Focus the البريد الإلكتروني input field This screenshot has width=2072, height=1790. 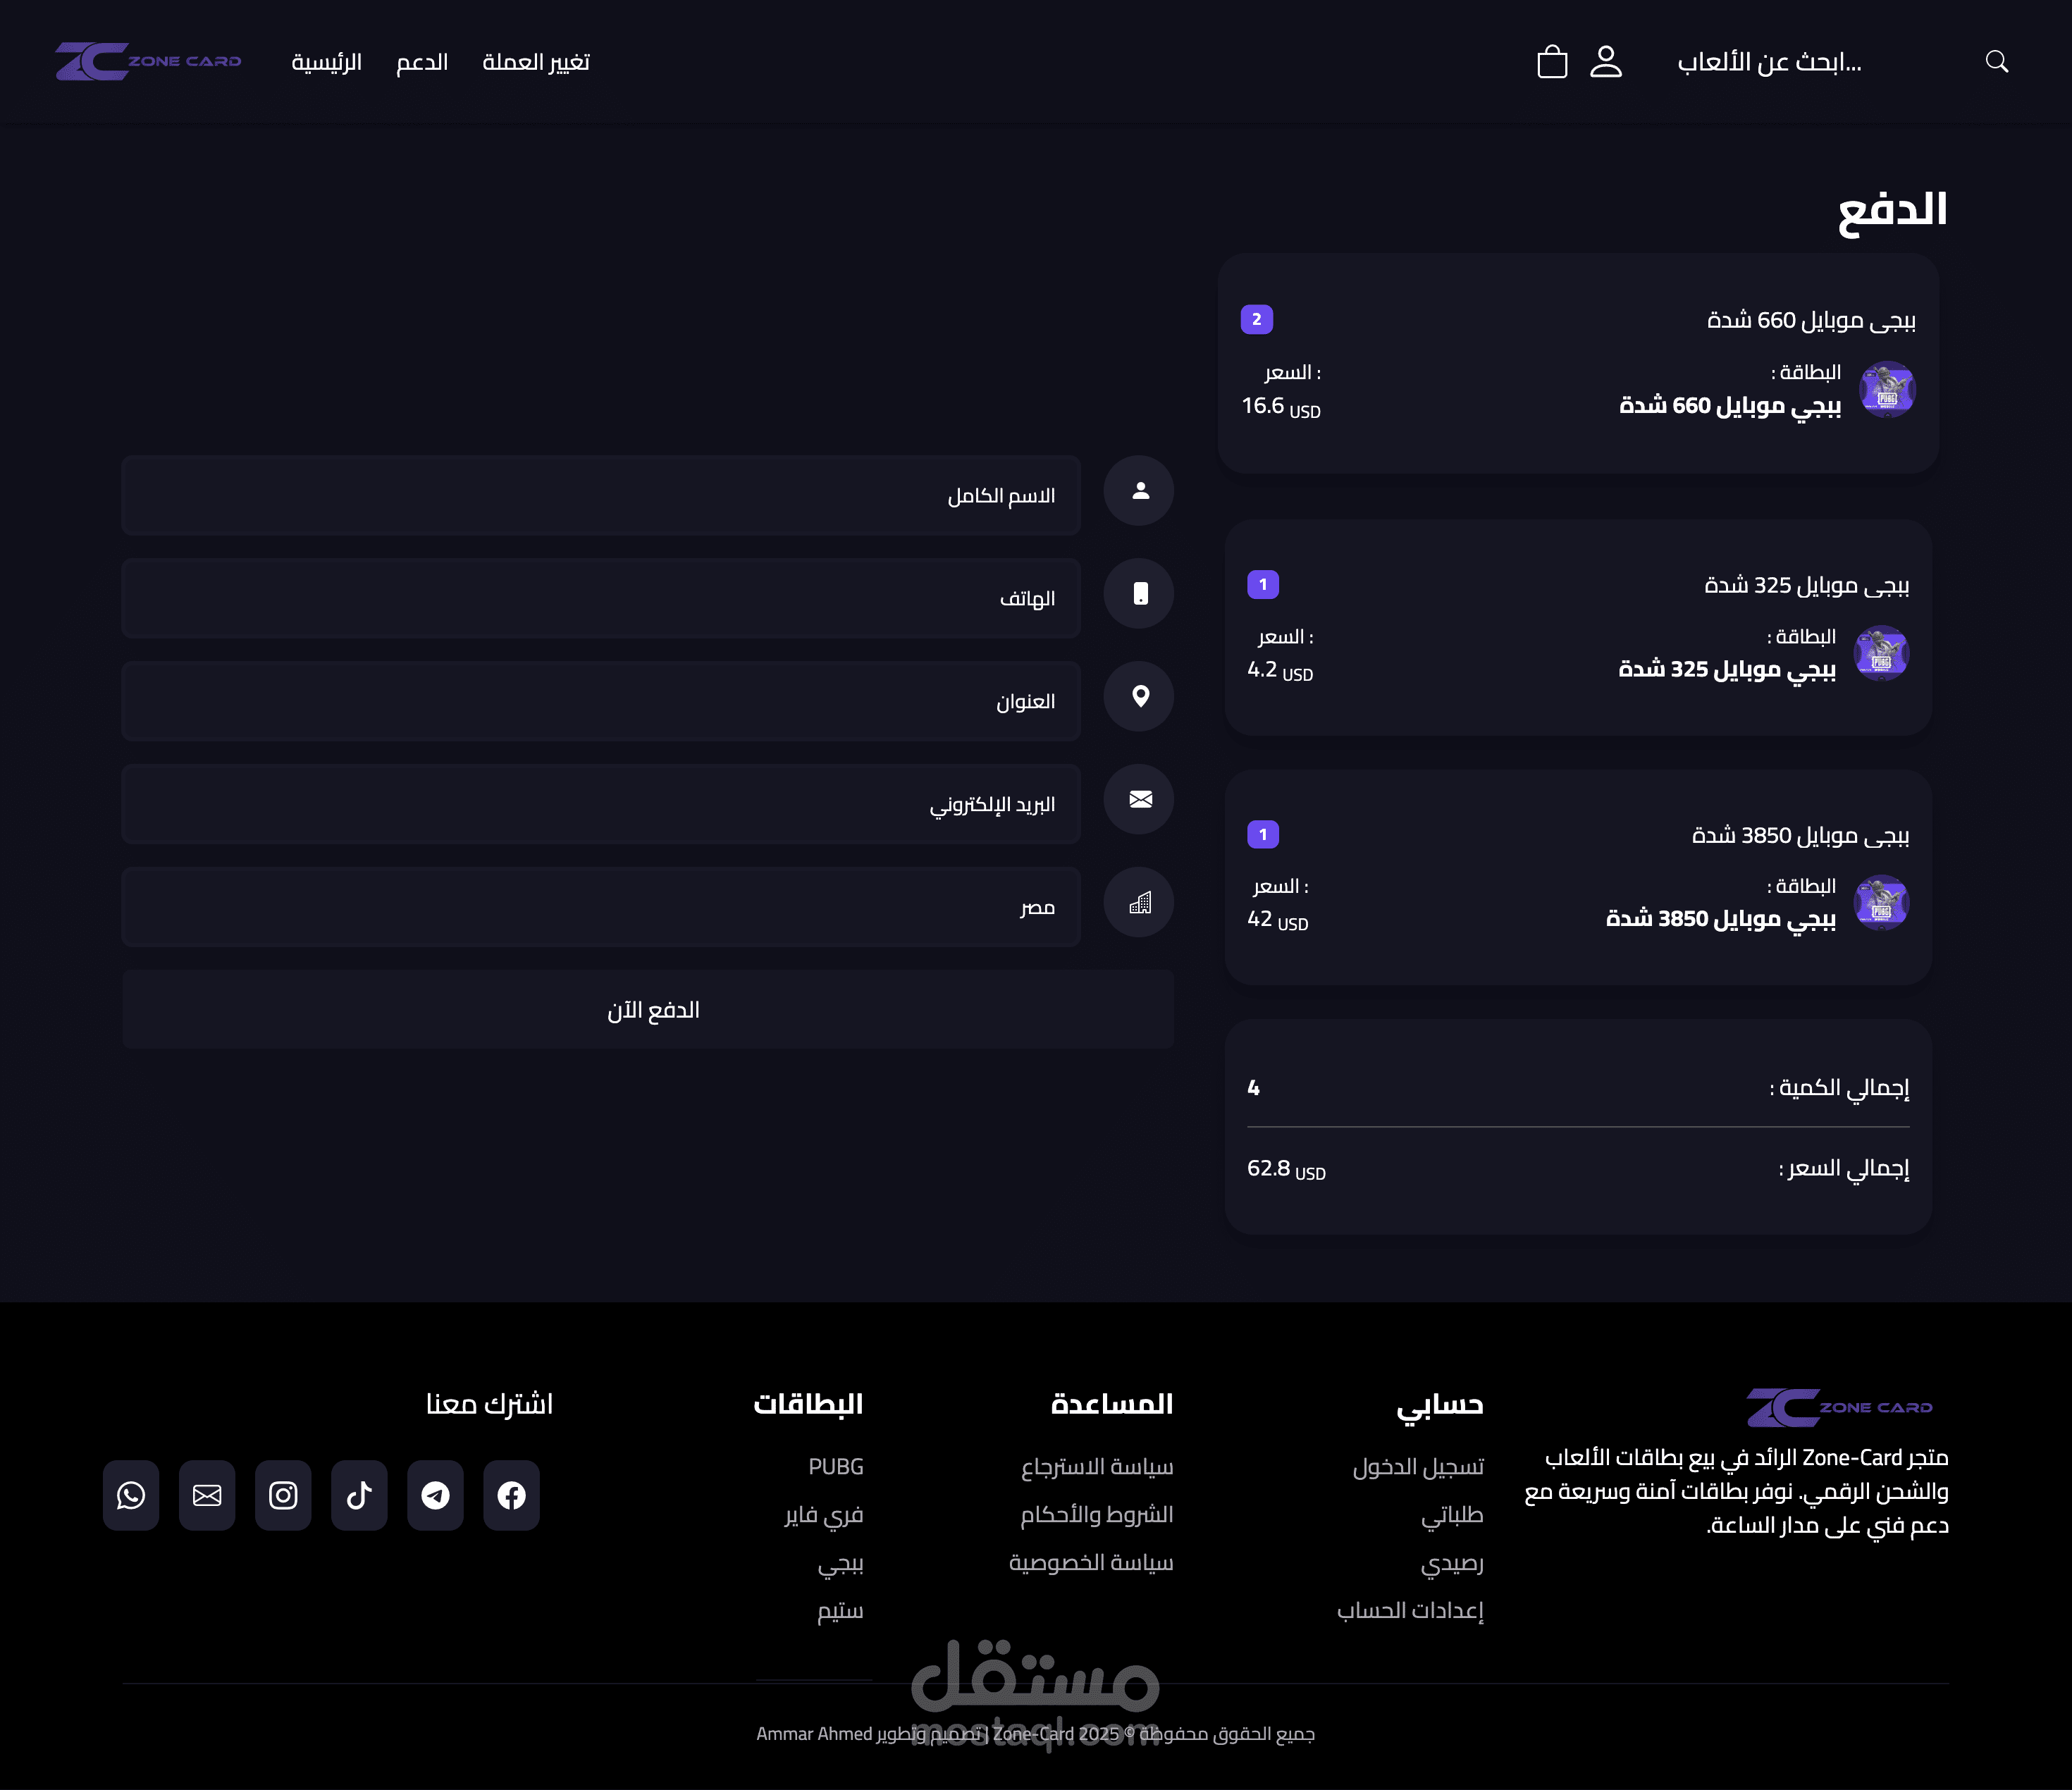coord(601,804)
